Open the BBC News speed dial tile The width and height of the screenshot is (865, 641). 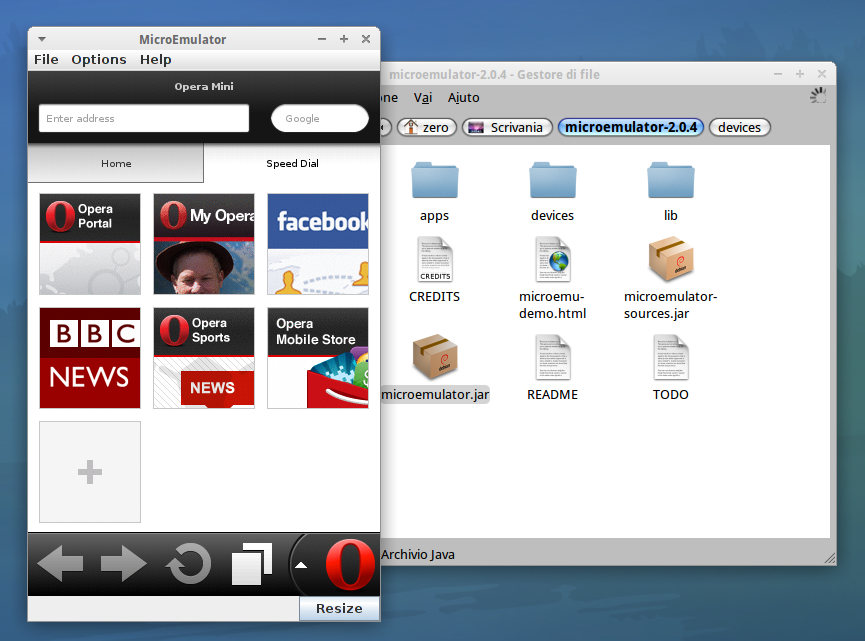pos(90,358)
